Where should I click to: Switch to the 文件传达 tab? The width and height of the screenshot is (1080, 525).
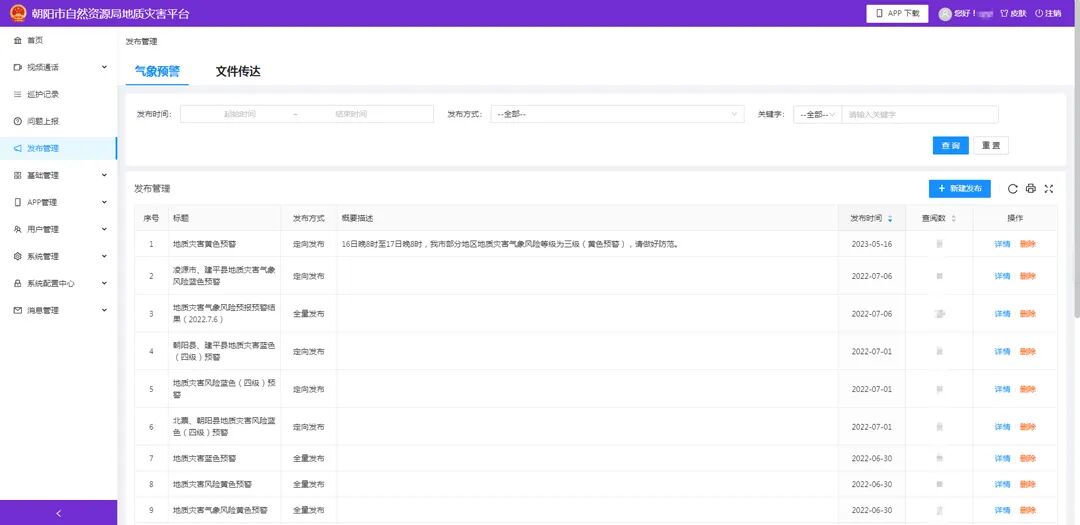tap(238, 72)
